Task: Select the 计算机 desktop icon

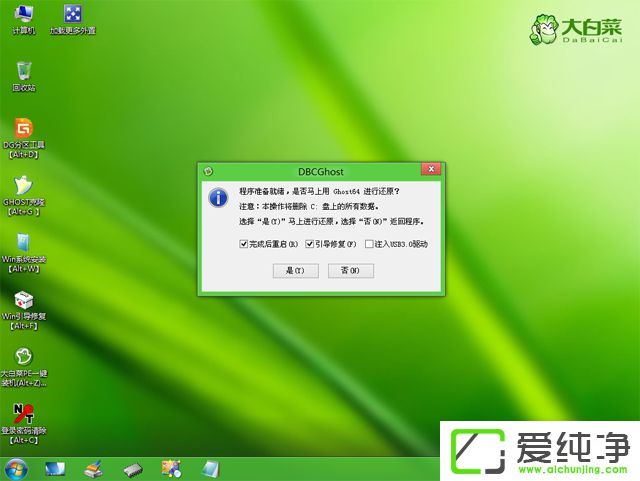Action: coord(23,15)
